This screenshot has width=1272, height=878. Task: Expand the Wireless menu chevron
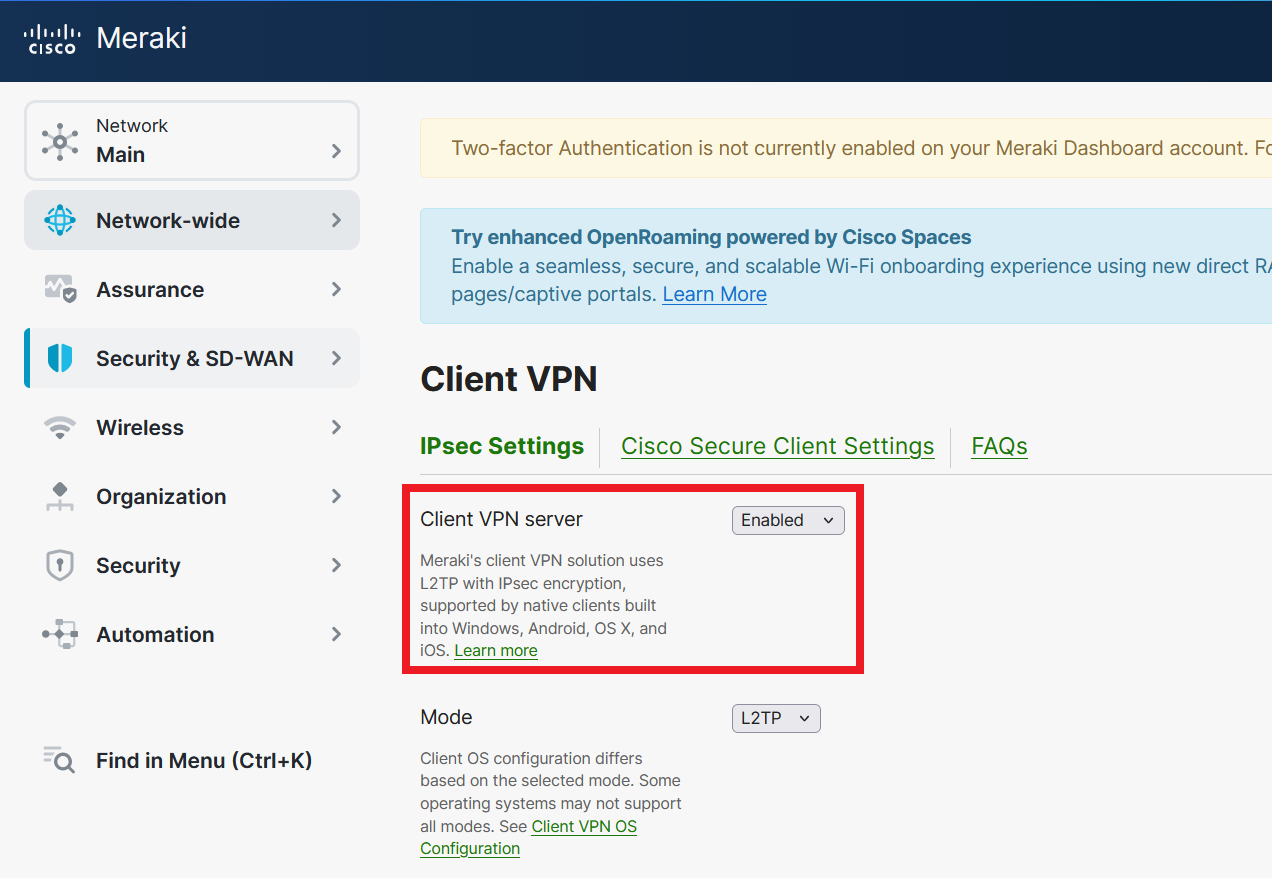pos(336,427)
